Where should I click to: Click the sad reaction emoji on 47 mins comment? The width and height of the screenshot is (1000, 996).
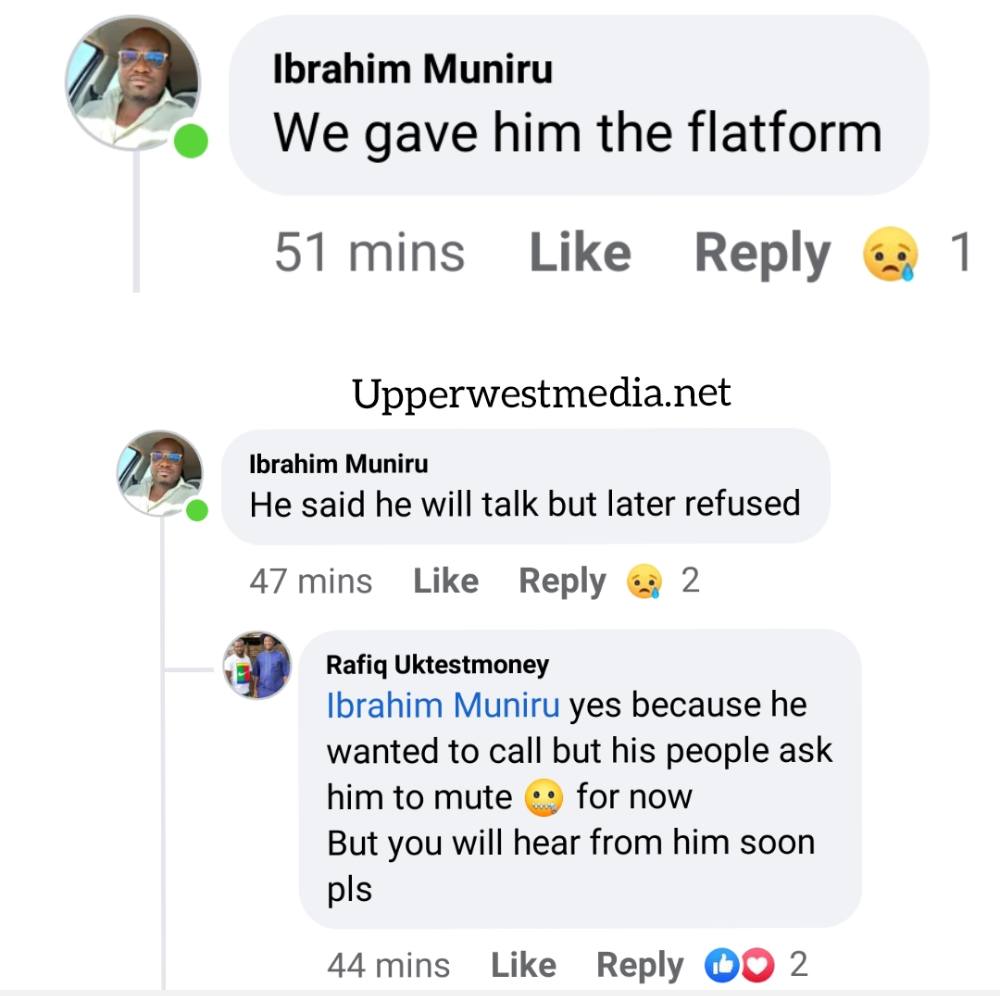point(644,581)
